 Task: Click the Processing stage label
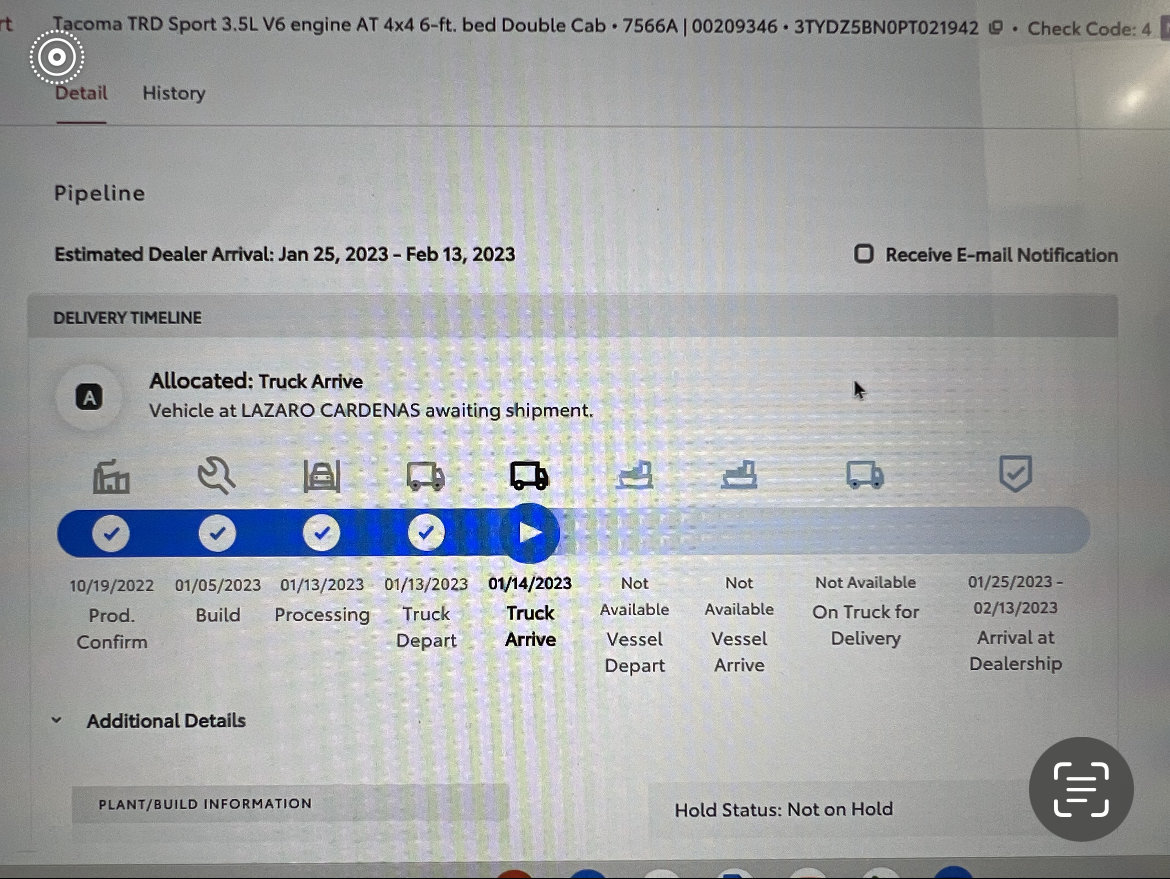pyautogui.click(x=322, y=615)
